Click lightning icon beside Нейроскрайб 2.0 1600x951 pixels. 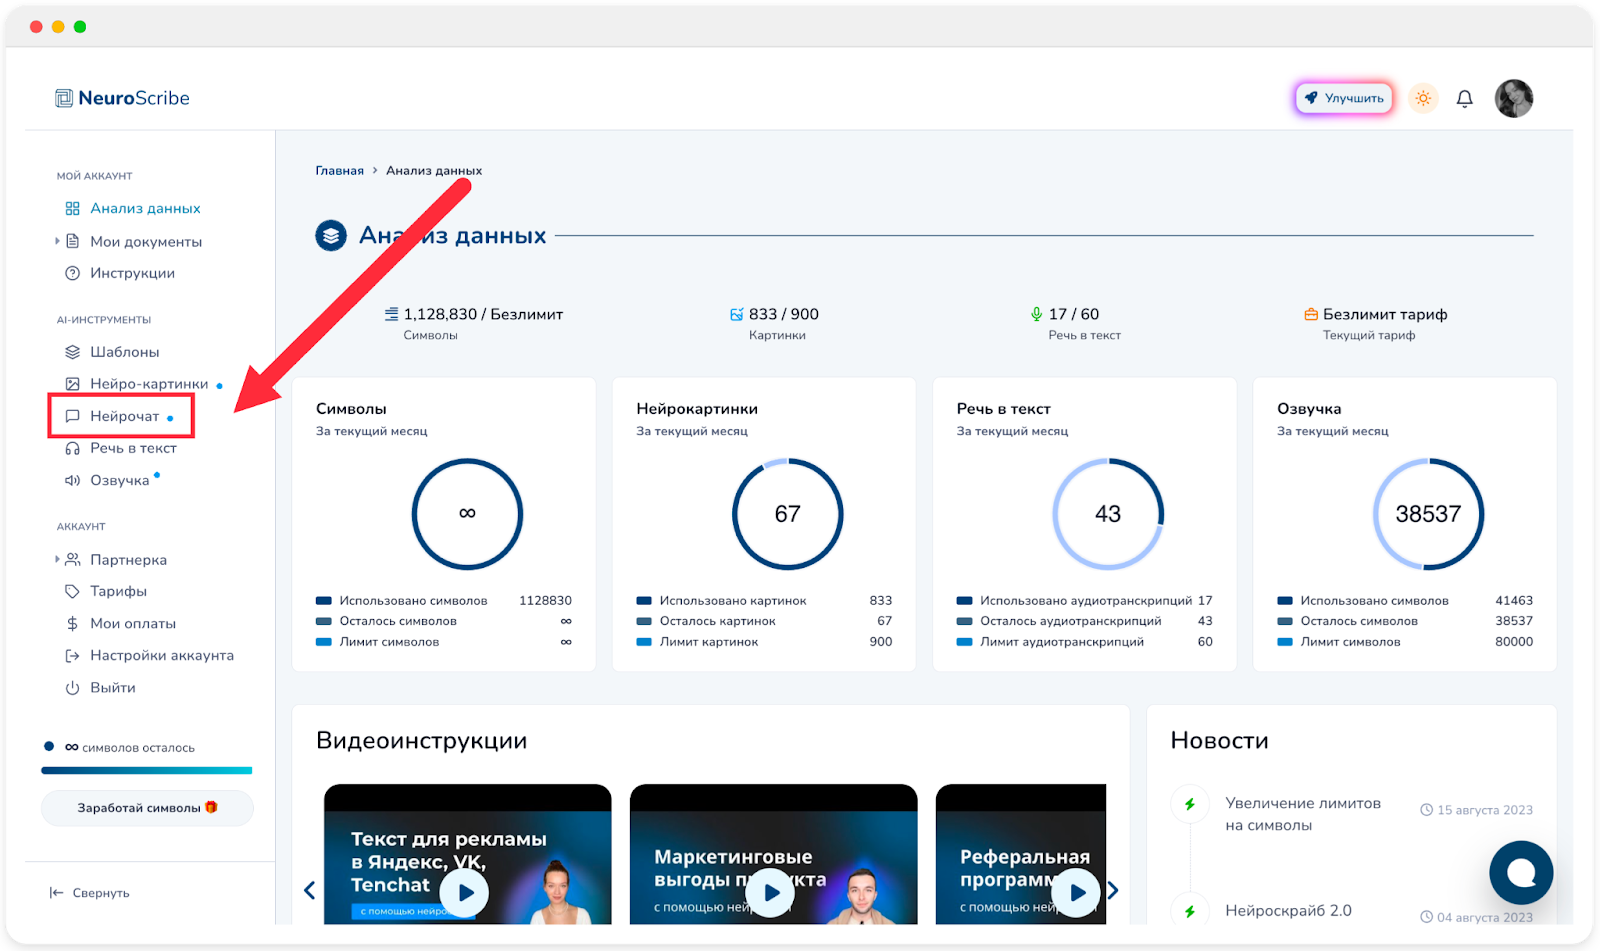tap(1190, 911)
